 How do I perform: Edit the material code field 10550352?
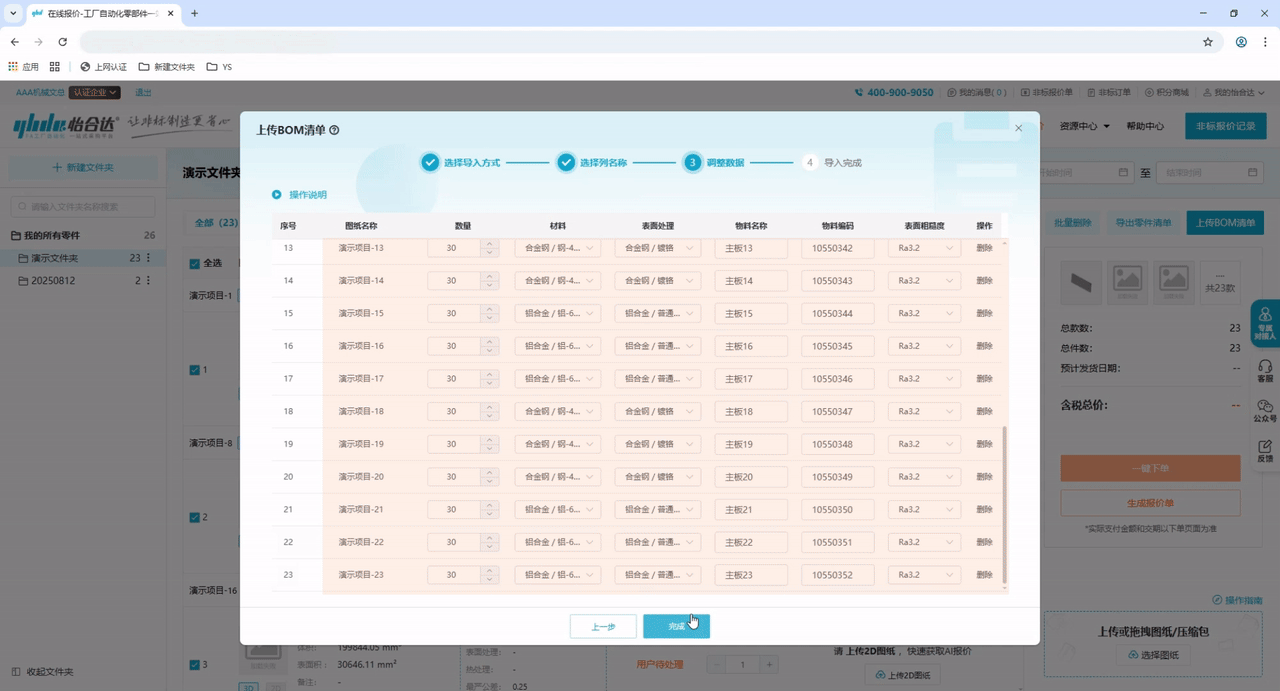click(837, 575)
